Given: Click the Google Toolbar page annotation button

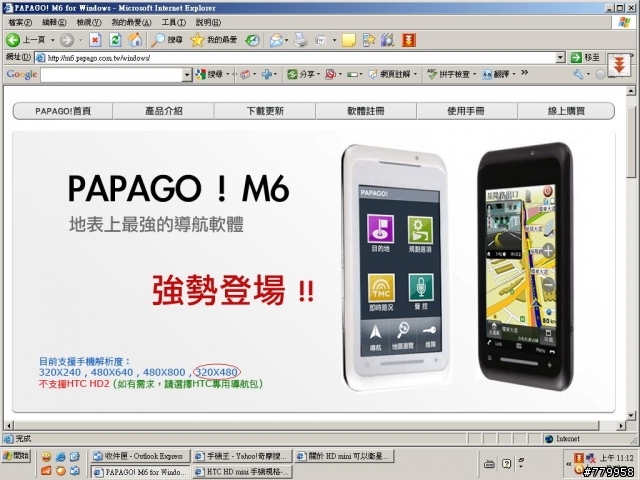Looking at the screenshot, I should pos(389,74).
